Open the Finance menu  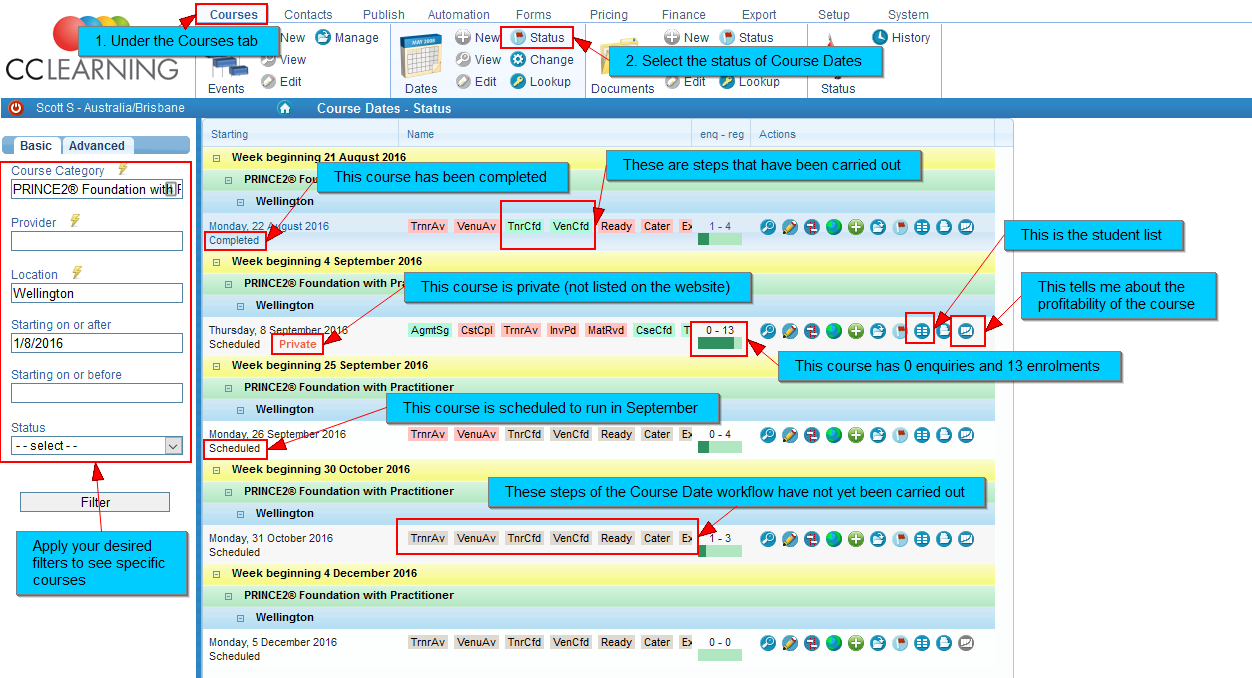coord(684,15)
